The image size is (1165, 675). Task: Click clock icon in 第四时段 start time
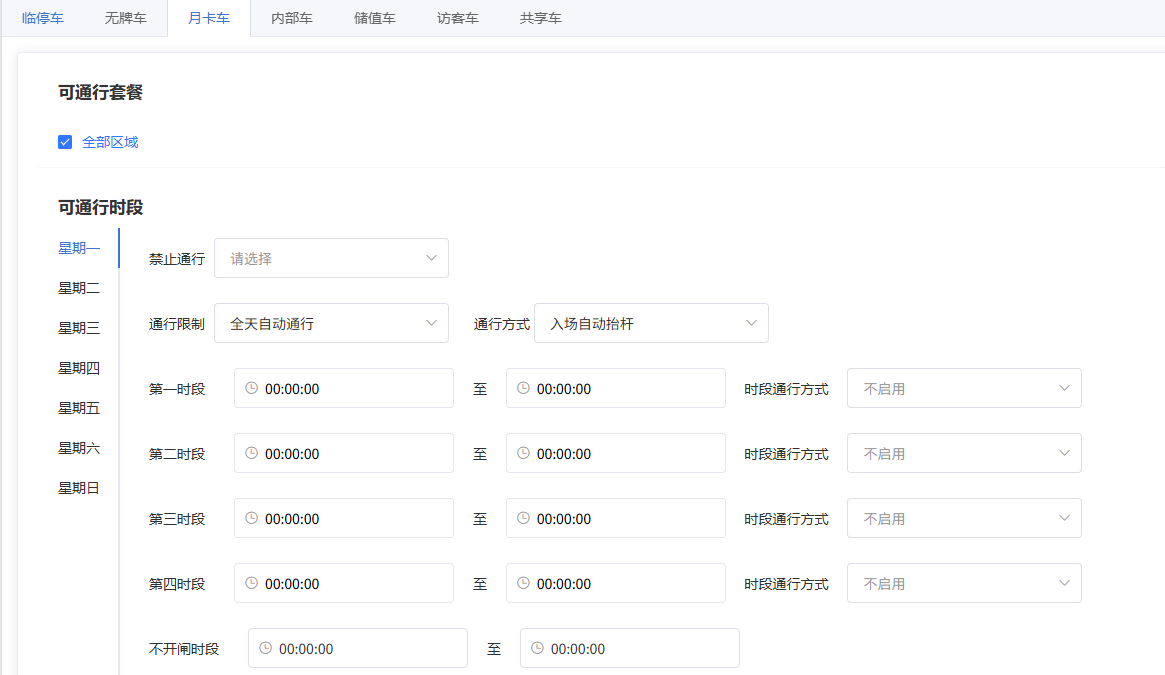coord(252,583)
